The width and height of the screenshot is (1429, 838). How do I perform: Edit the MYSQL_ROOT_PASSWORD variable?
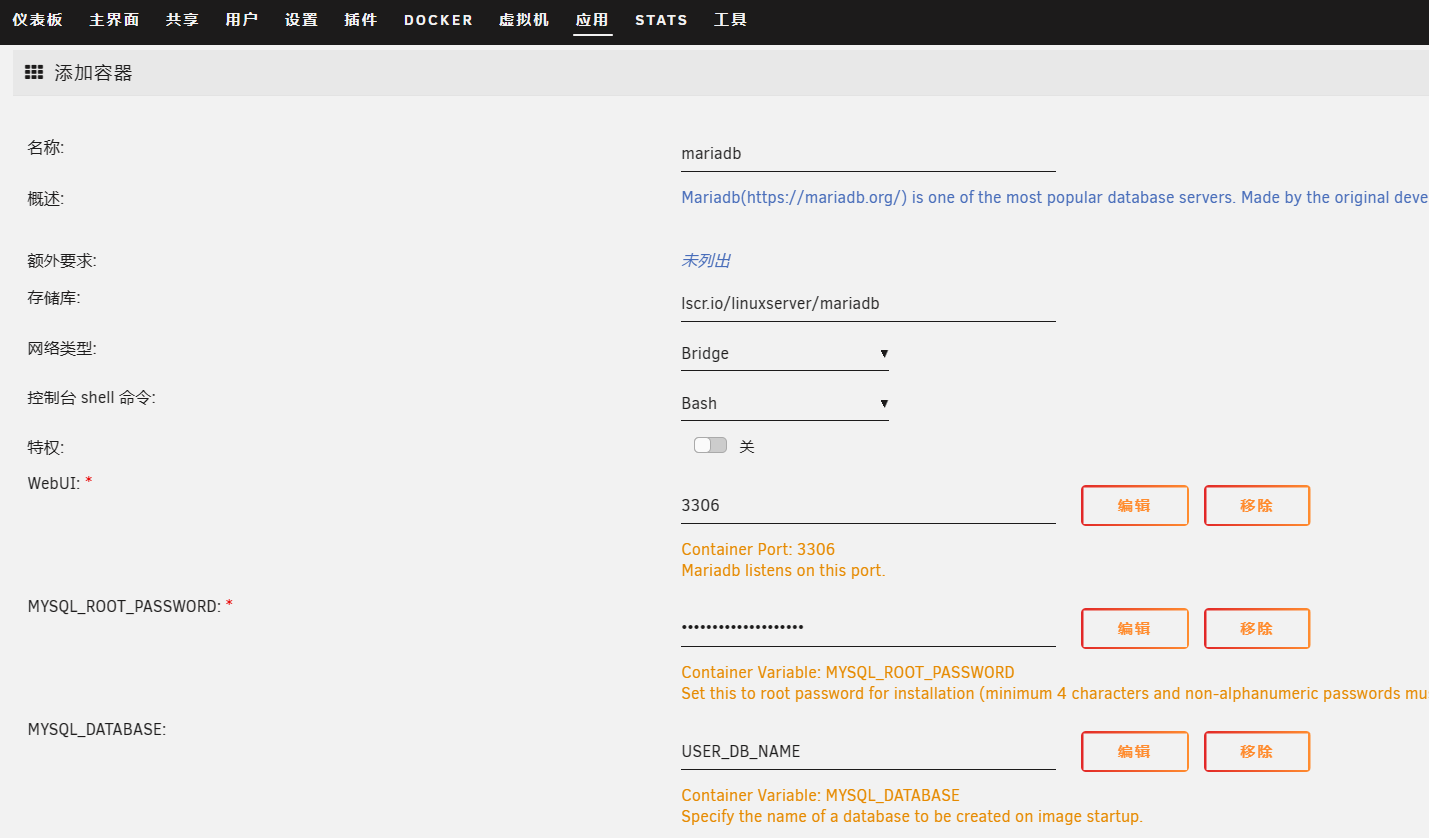pyautogui.click(x=1134, y=629)
